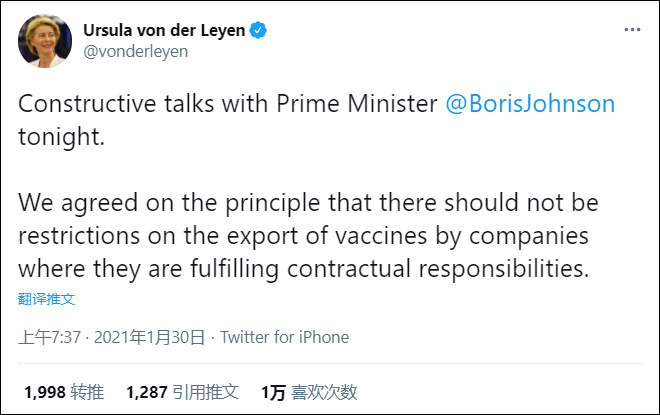
Task: Open the 喜欢次数 likes list label
Action: click(322, 392)
